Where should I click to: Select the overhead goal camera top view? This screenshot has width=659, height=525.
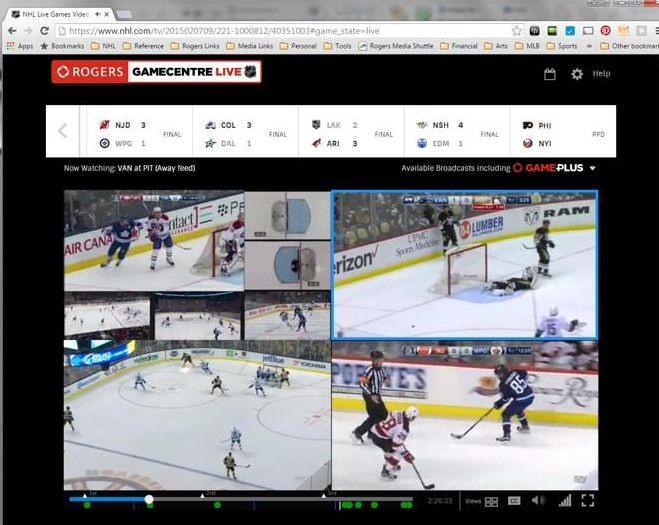pyautogui.click(x=287, y=215)
